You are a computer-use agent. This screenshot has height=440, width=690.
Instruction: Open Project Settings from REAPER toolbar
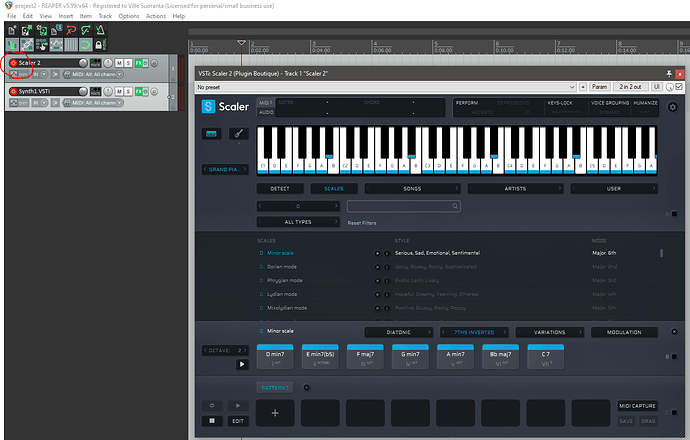click(56, 30)
